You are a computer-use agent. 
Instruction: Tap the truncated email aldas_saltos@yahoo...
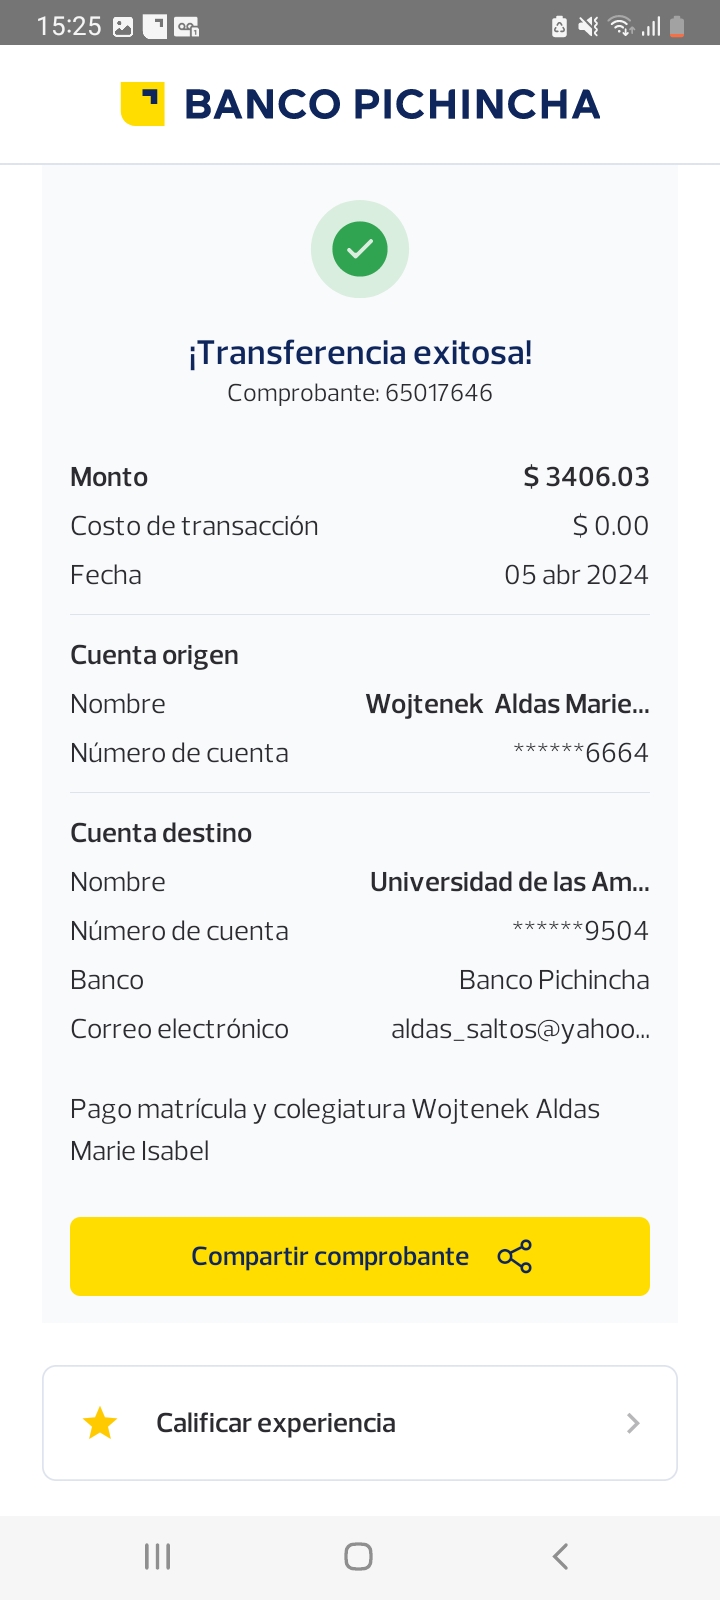pos(520,1029)
